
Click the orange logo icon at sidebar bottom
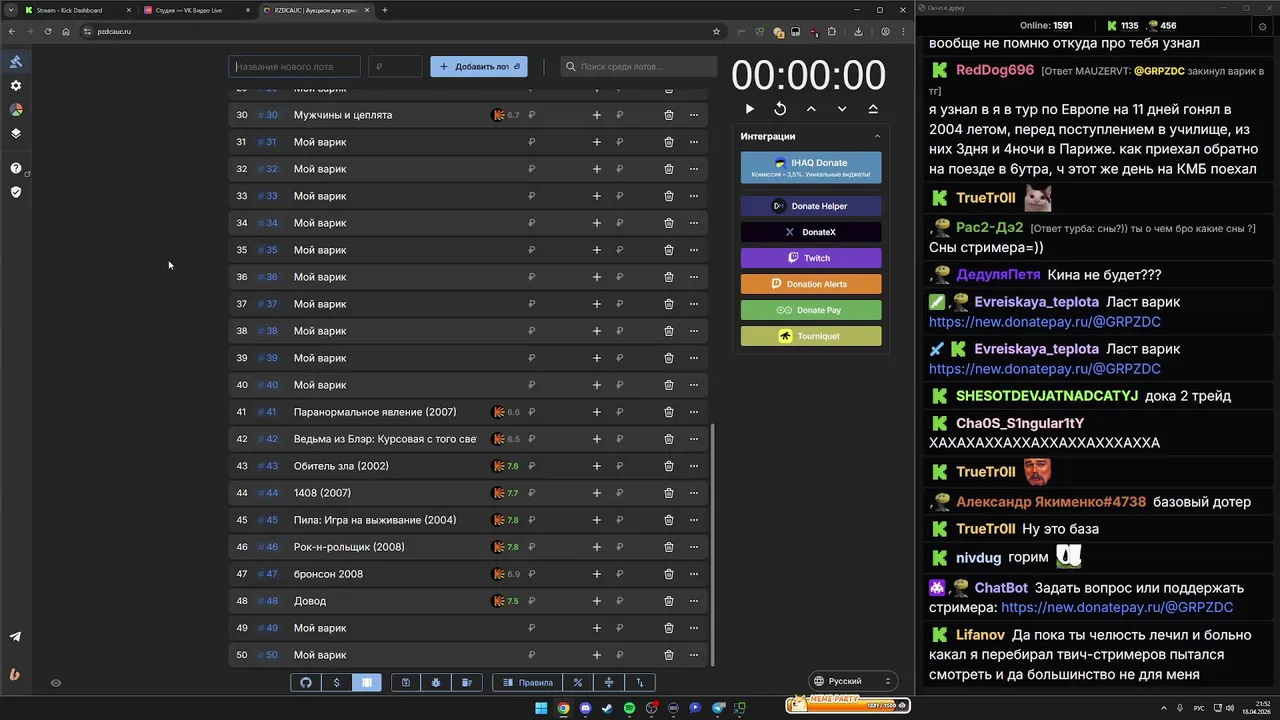pyautogui.click(x=15, y=674)
